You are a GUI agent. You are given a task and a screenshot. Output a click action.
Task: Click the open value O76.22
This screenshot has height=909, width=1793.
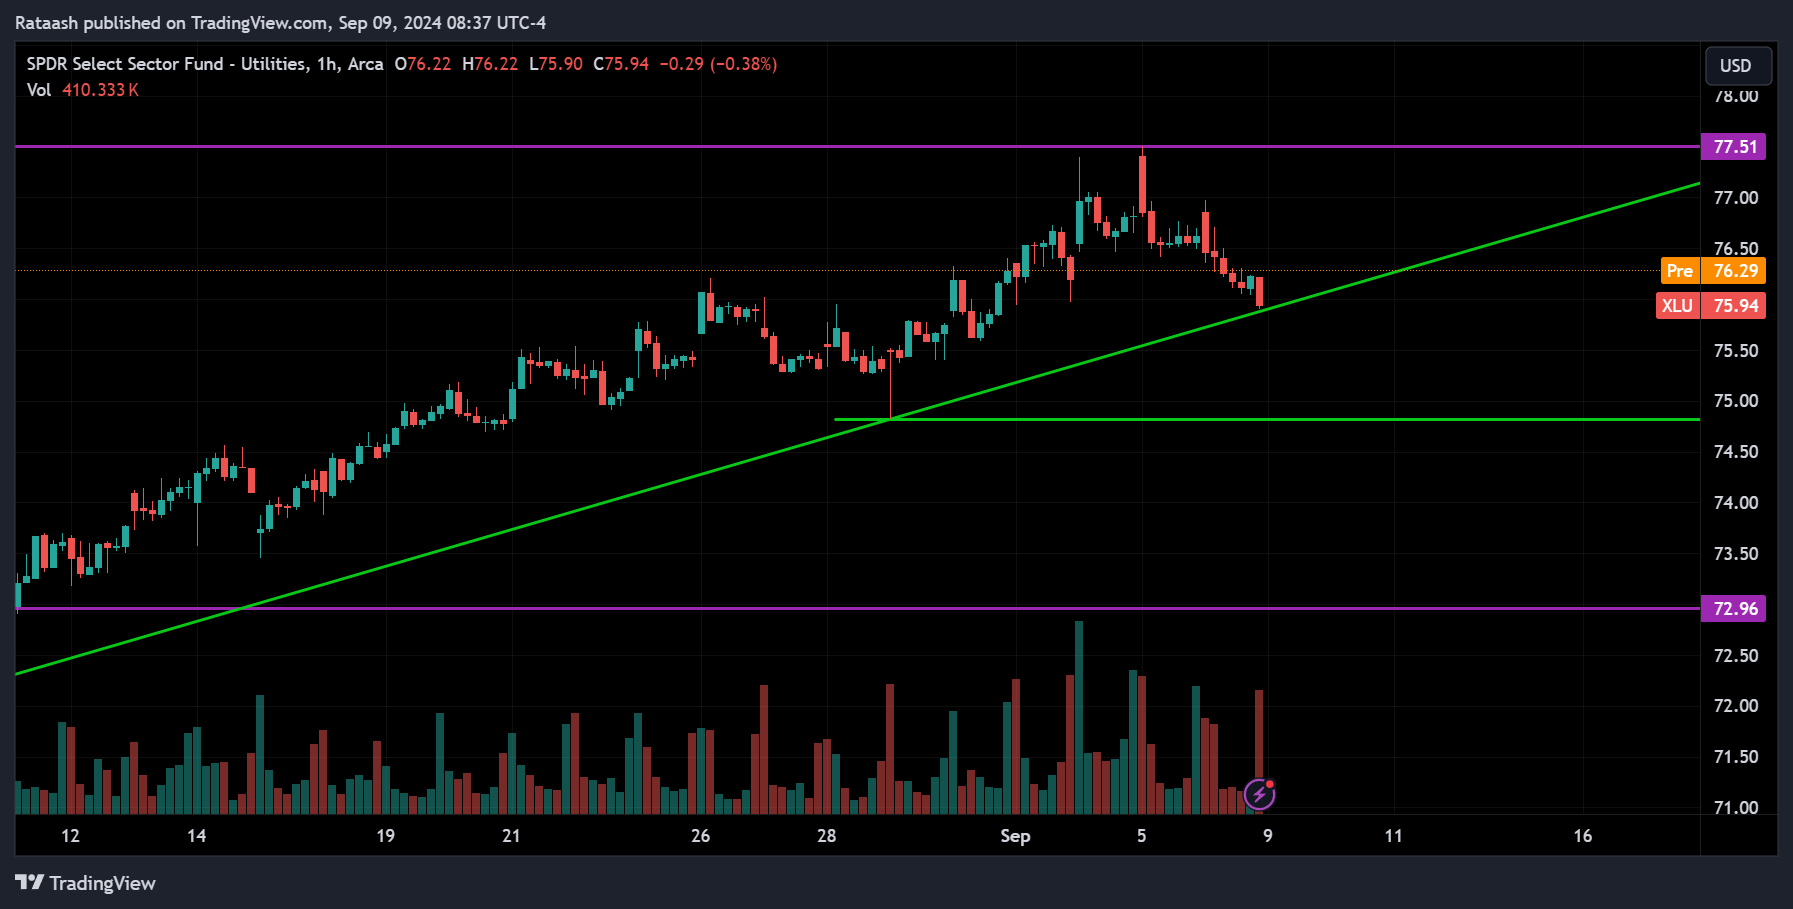pyautogui.click(x=423, y=64)
